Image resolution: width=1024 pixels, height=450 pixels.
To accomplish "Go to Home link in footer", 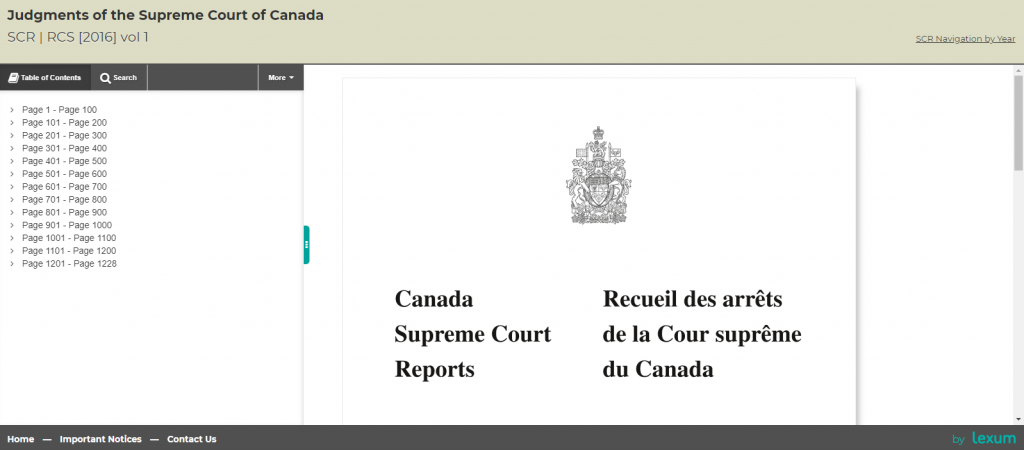I will [x=20, y=439].
